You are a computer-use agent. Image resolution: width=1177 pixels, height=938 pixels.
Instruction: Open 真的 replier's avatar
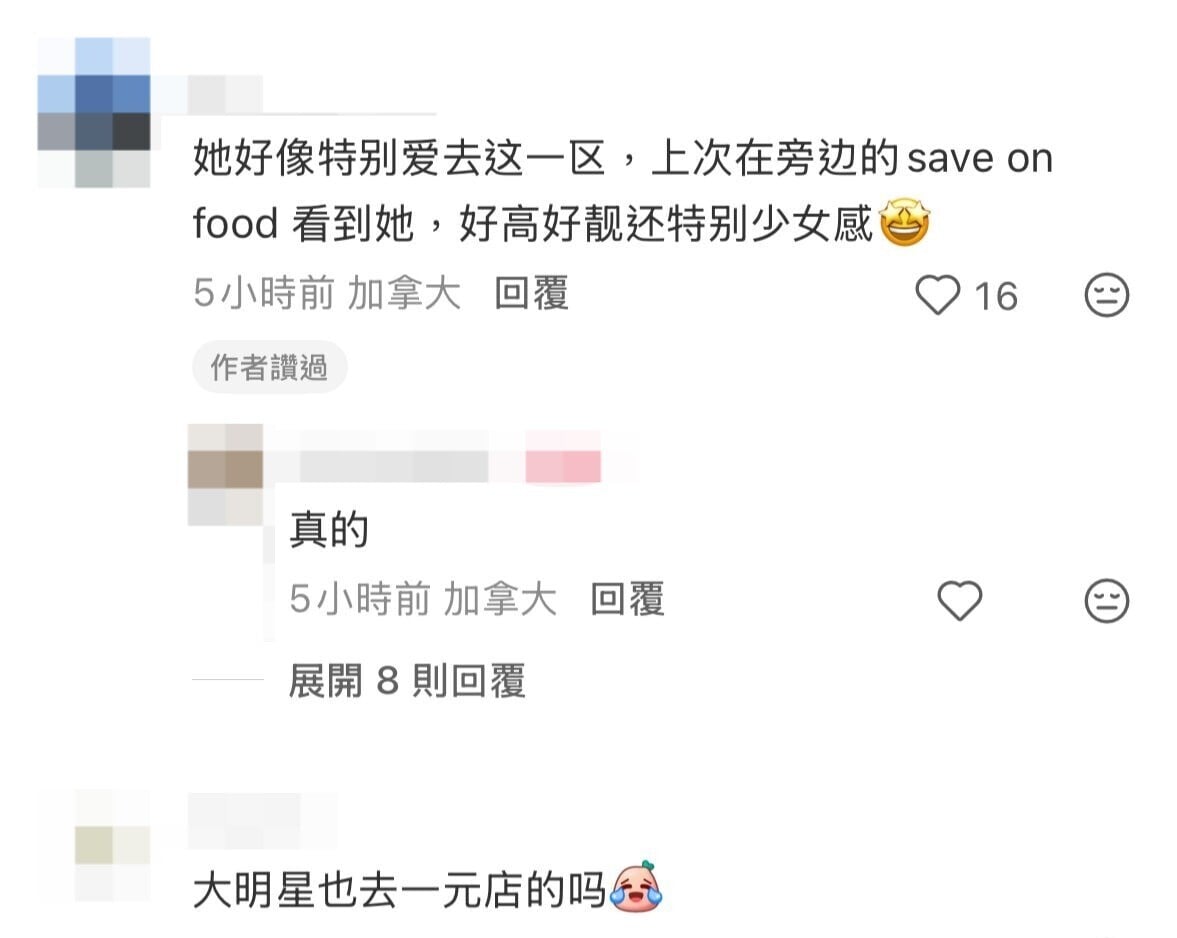225,474
